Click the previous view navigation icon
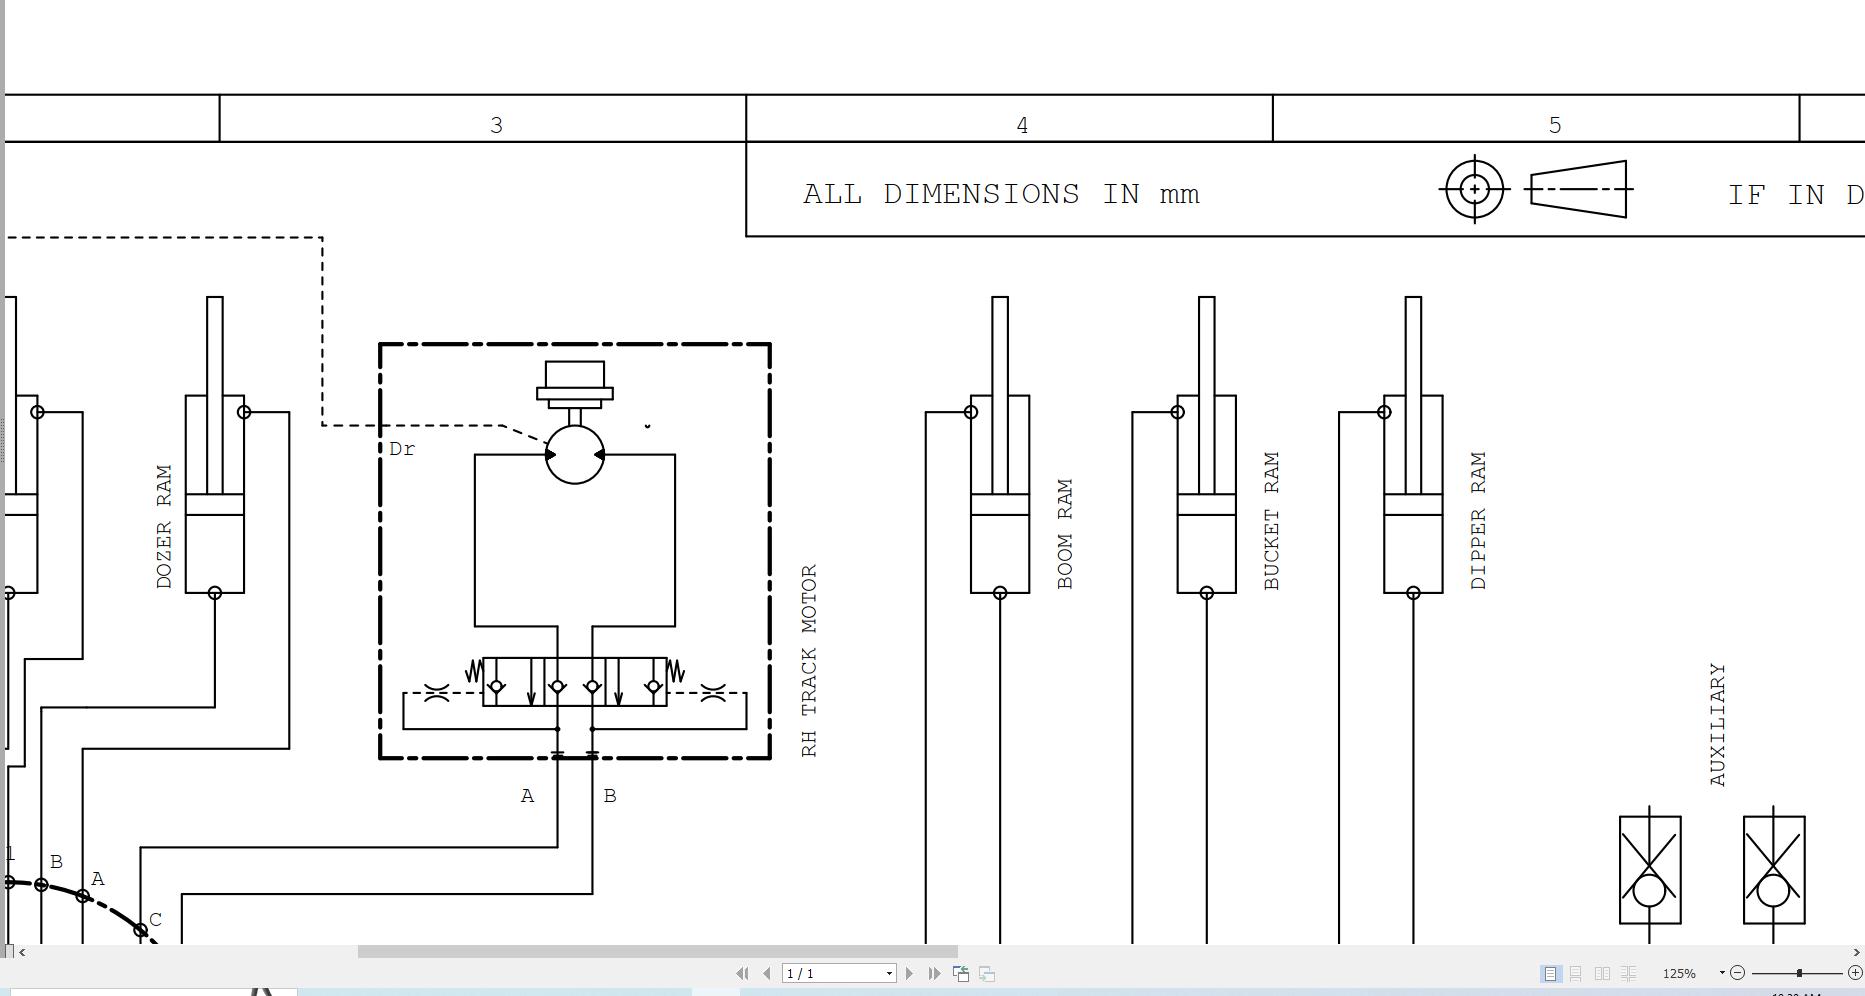Viewport: 1865px width, 996px height. point(960,973)
